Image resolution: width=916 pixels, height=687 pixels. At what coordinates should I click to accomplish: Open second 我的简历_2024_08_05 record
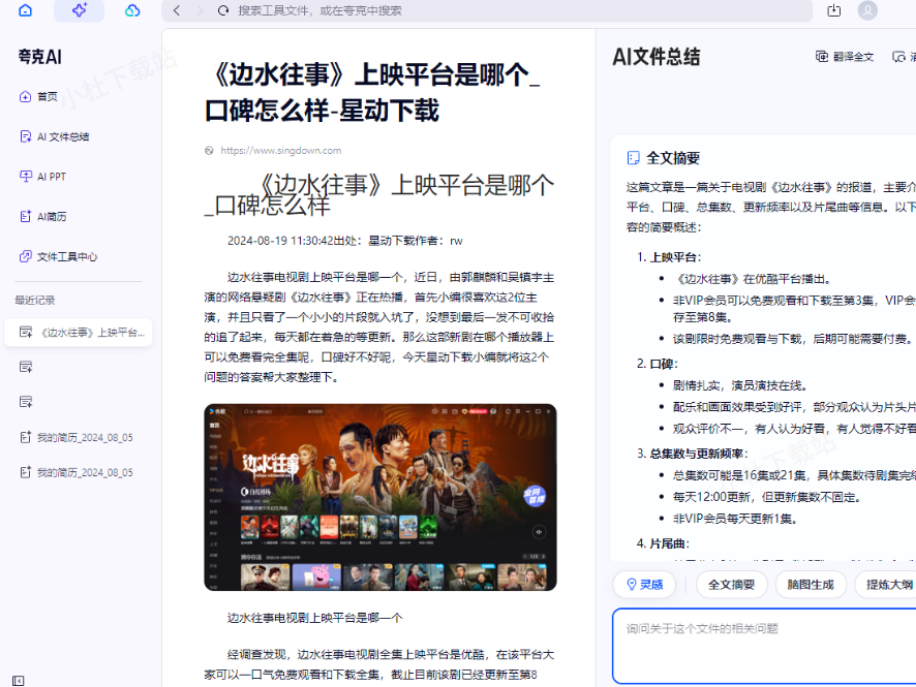77,472
